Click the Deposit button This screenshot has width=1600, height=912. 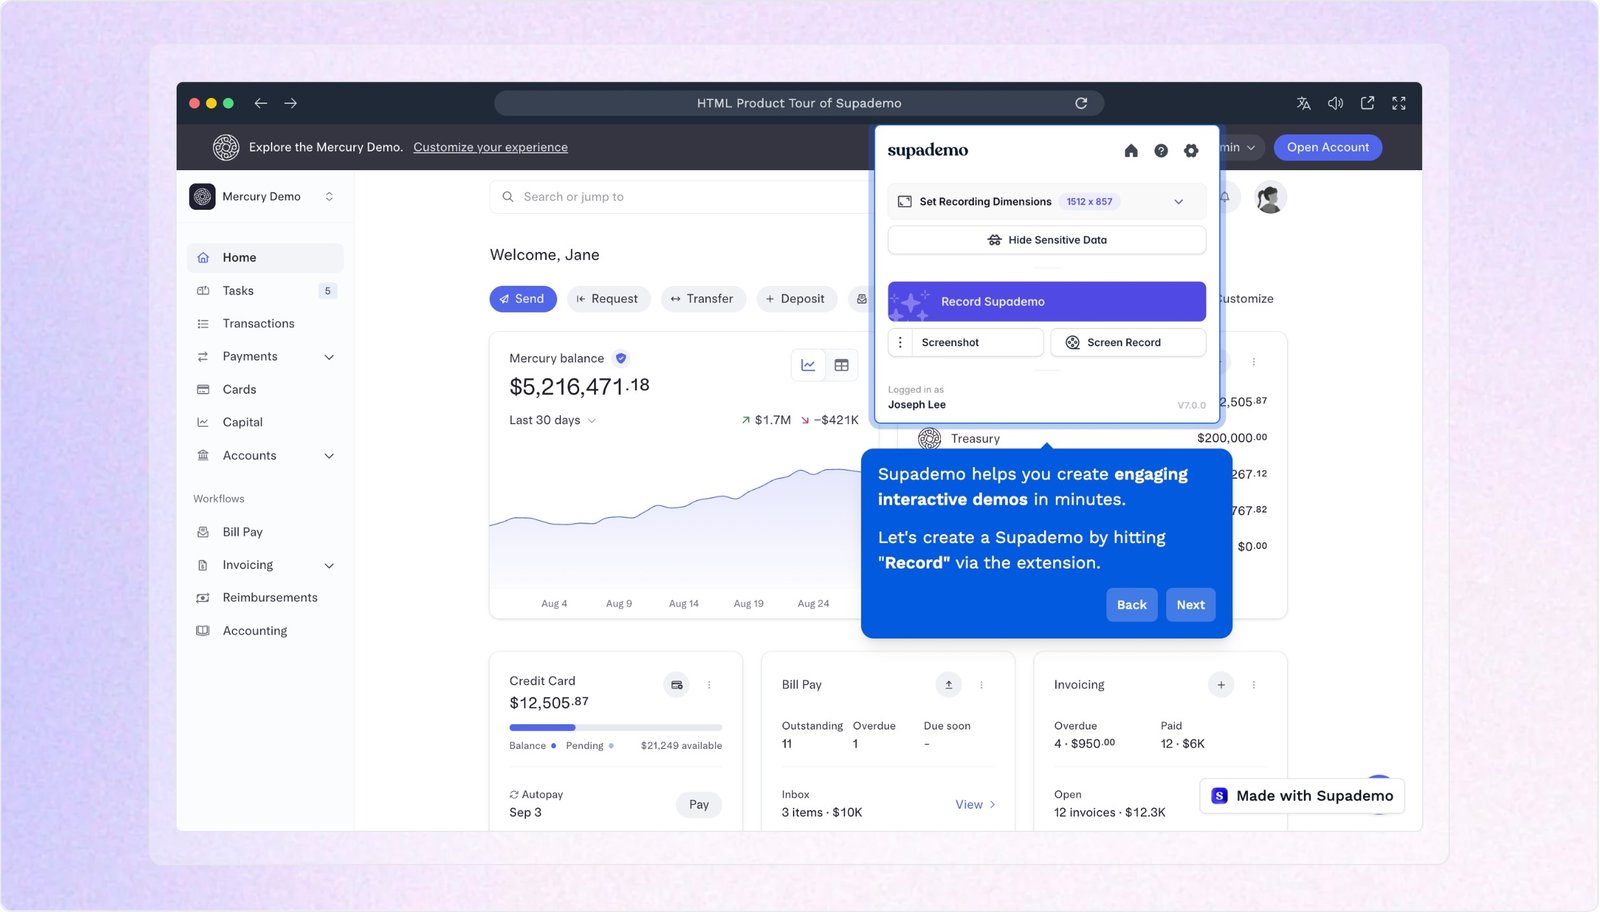(x=796, y=299)
